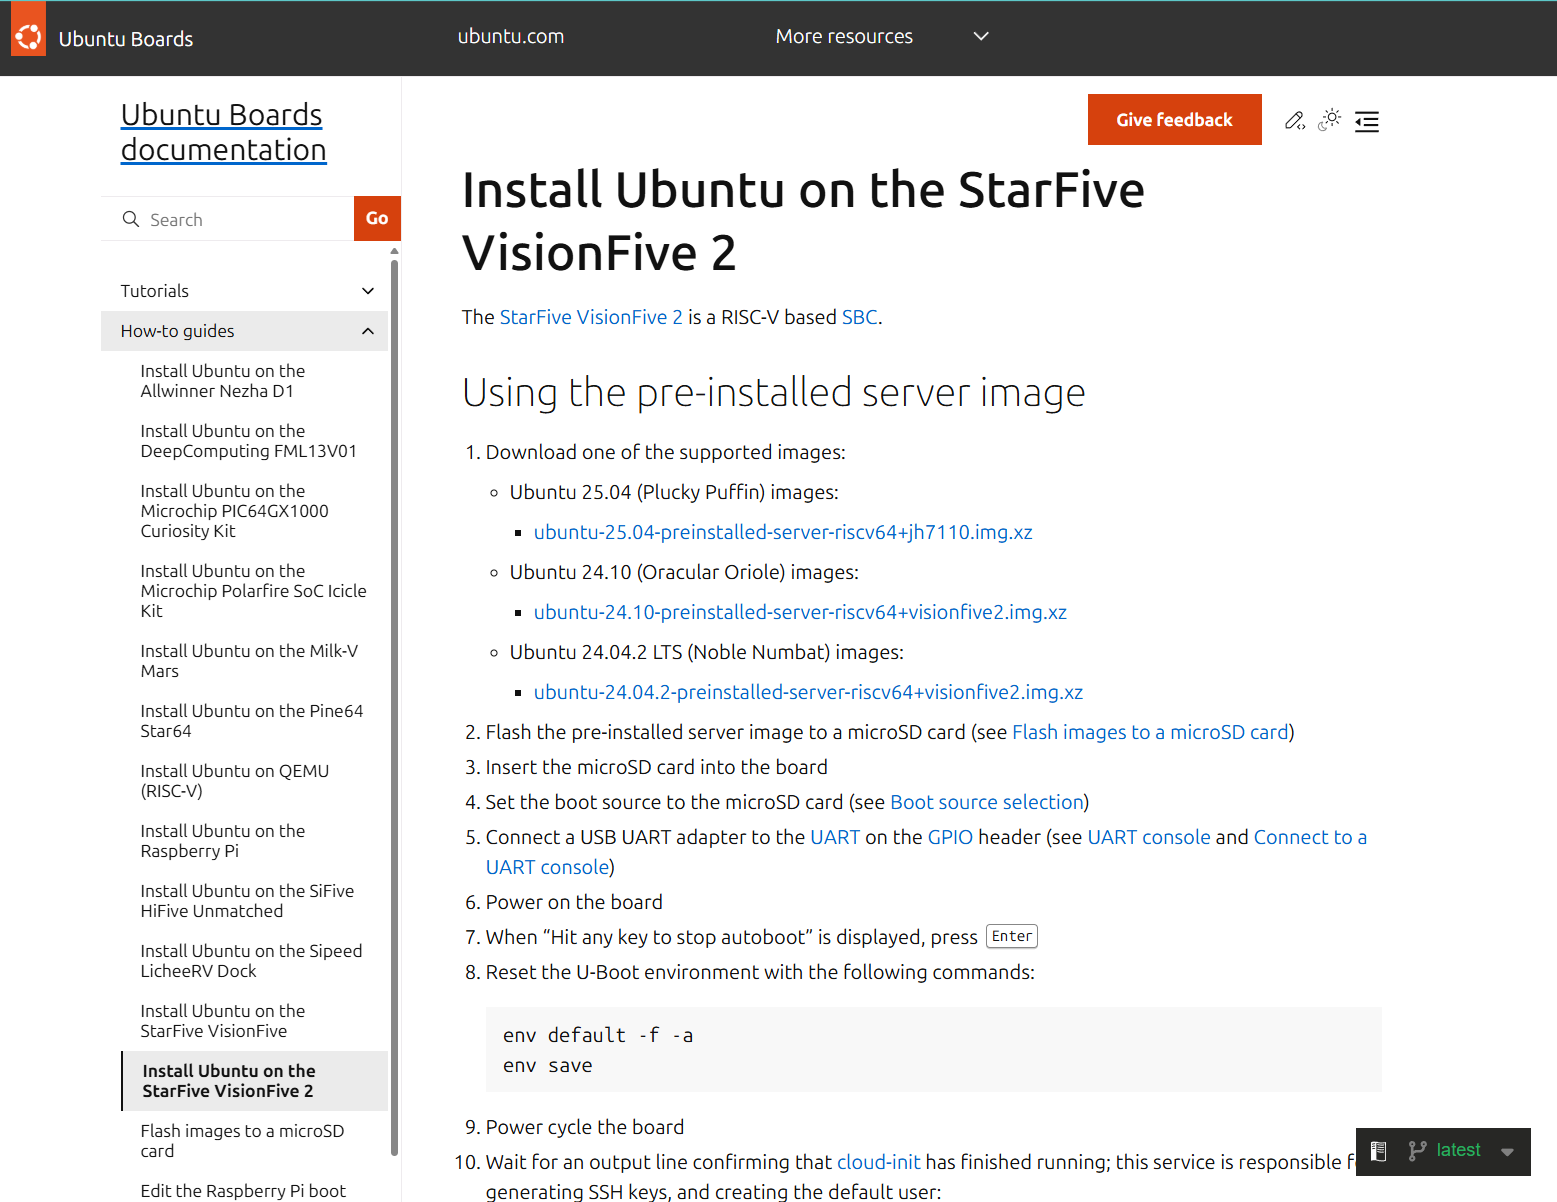Image resolution: width=1557 pixels, height=1202 pixels.
Task: Click the SBC glossary link
Action: pos(860,317)
